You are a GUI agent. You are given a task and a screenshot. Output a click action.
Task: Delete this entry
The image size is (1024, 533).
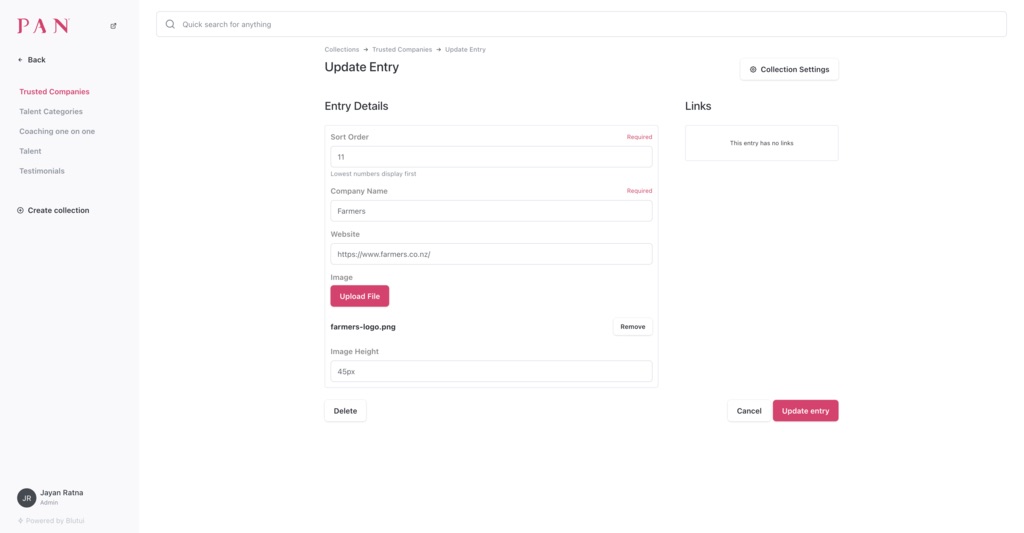pos(345,411)
